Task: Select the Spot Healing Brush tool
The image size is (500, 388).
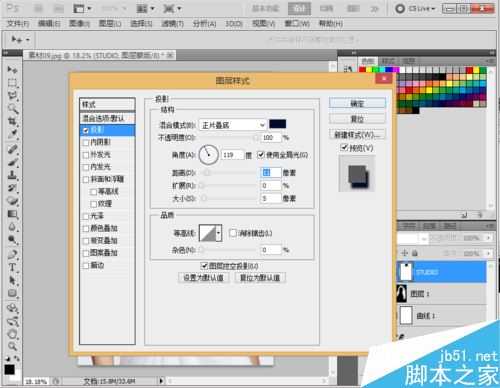Action: pyautogui.click(x=12, y=149)
